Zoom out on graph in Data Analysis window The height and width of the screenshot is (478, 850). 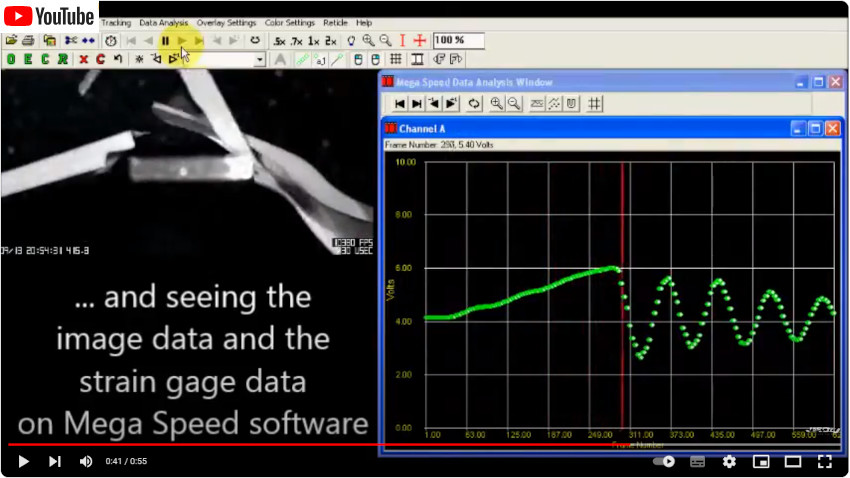513,104
